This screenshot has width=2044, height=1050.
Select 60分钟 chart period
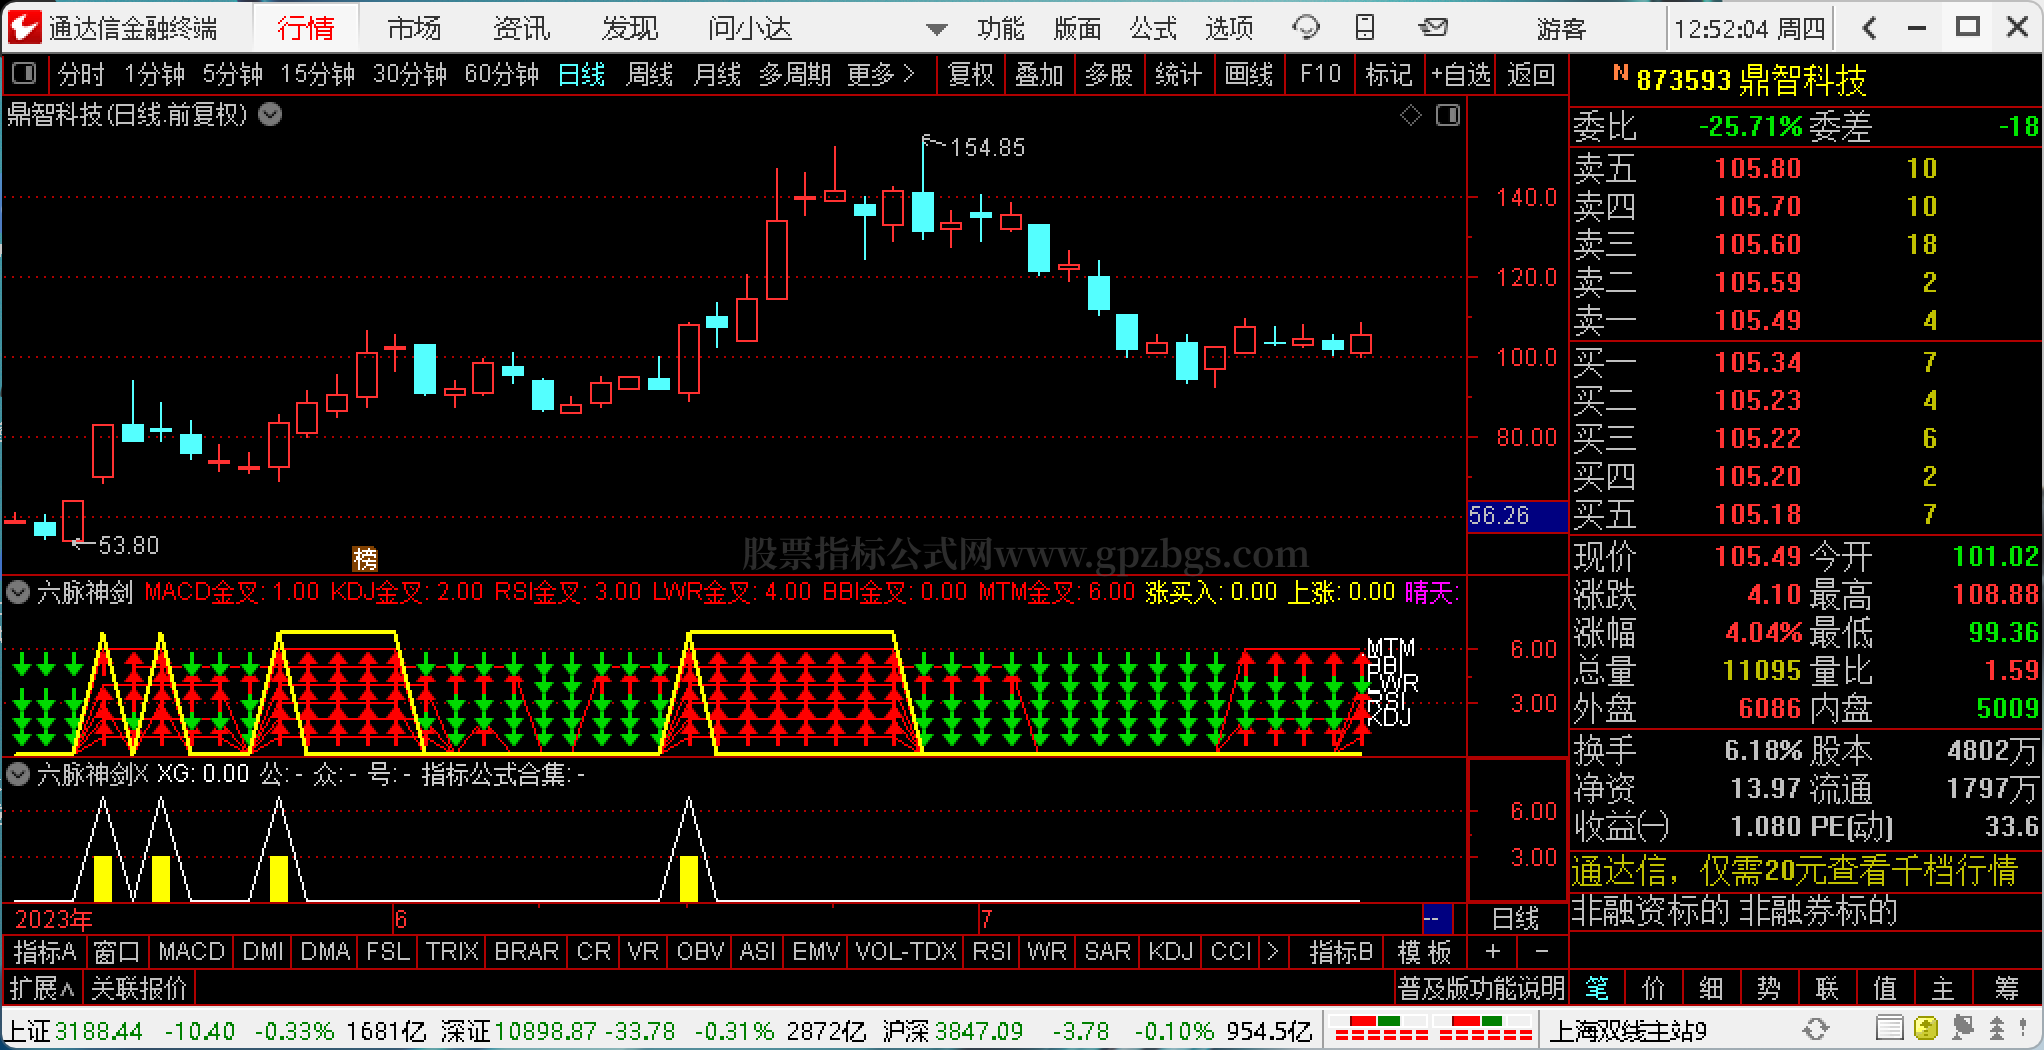[x=502, y=74]
